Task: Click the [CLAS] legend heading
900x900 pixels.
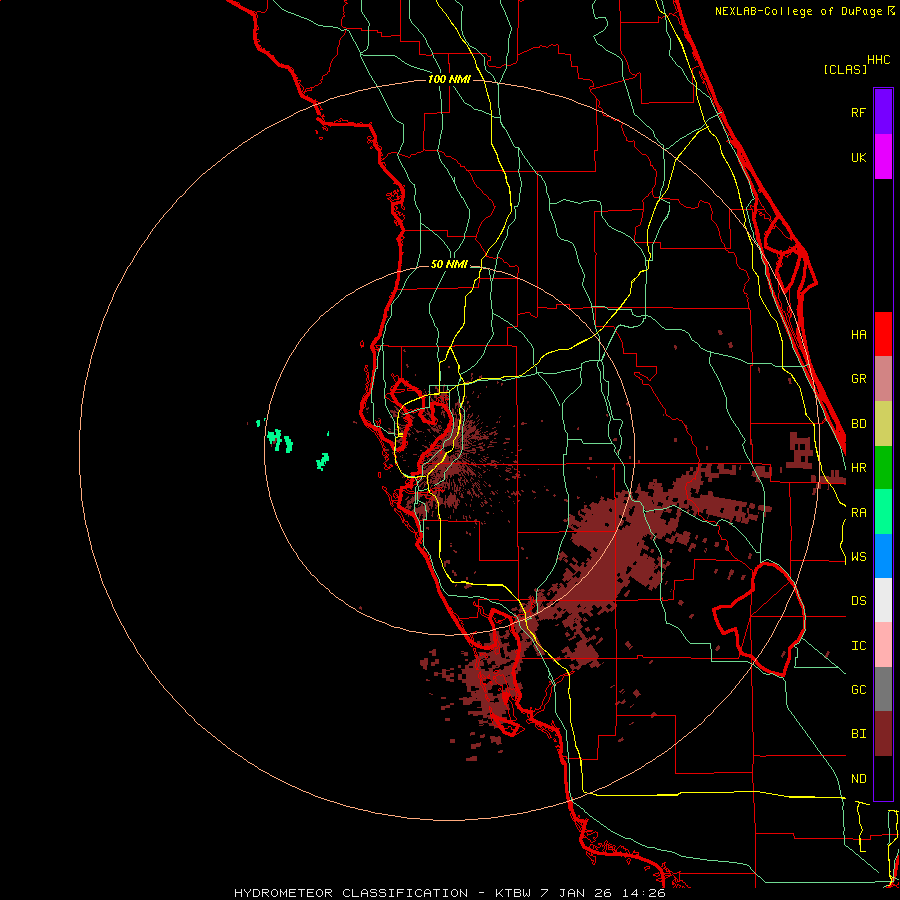Action: 845,69
